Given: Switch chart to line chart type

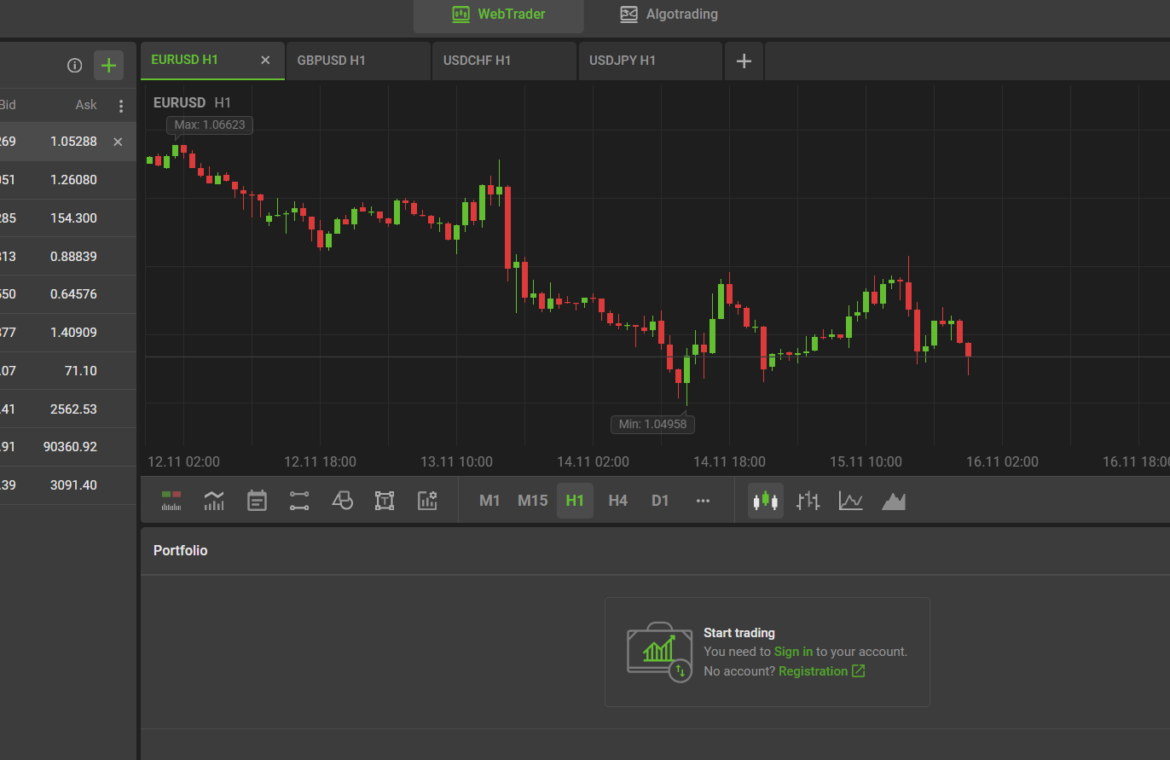Looking at the screenshot, I should click(x=851, y=500).
